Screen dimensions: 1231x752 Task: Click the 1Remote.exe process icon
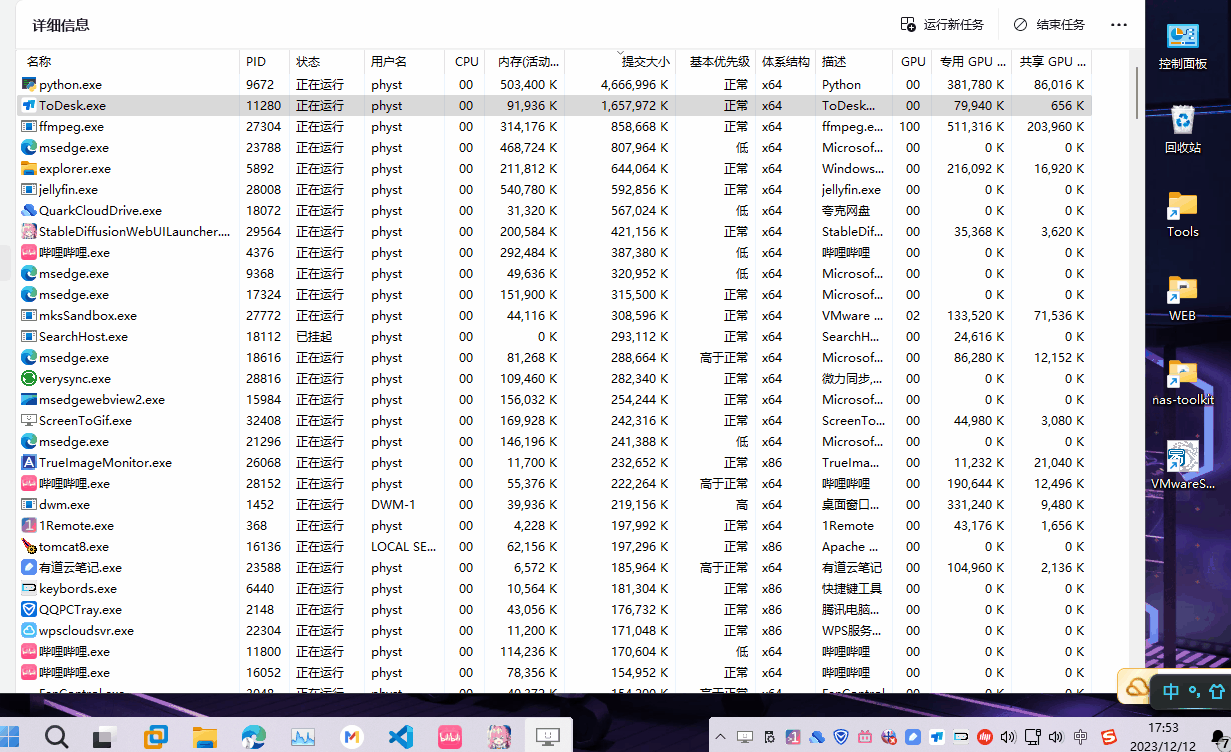pos(29,526)
